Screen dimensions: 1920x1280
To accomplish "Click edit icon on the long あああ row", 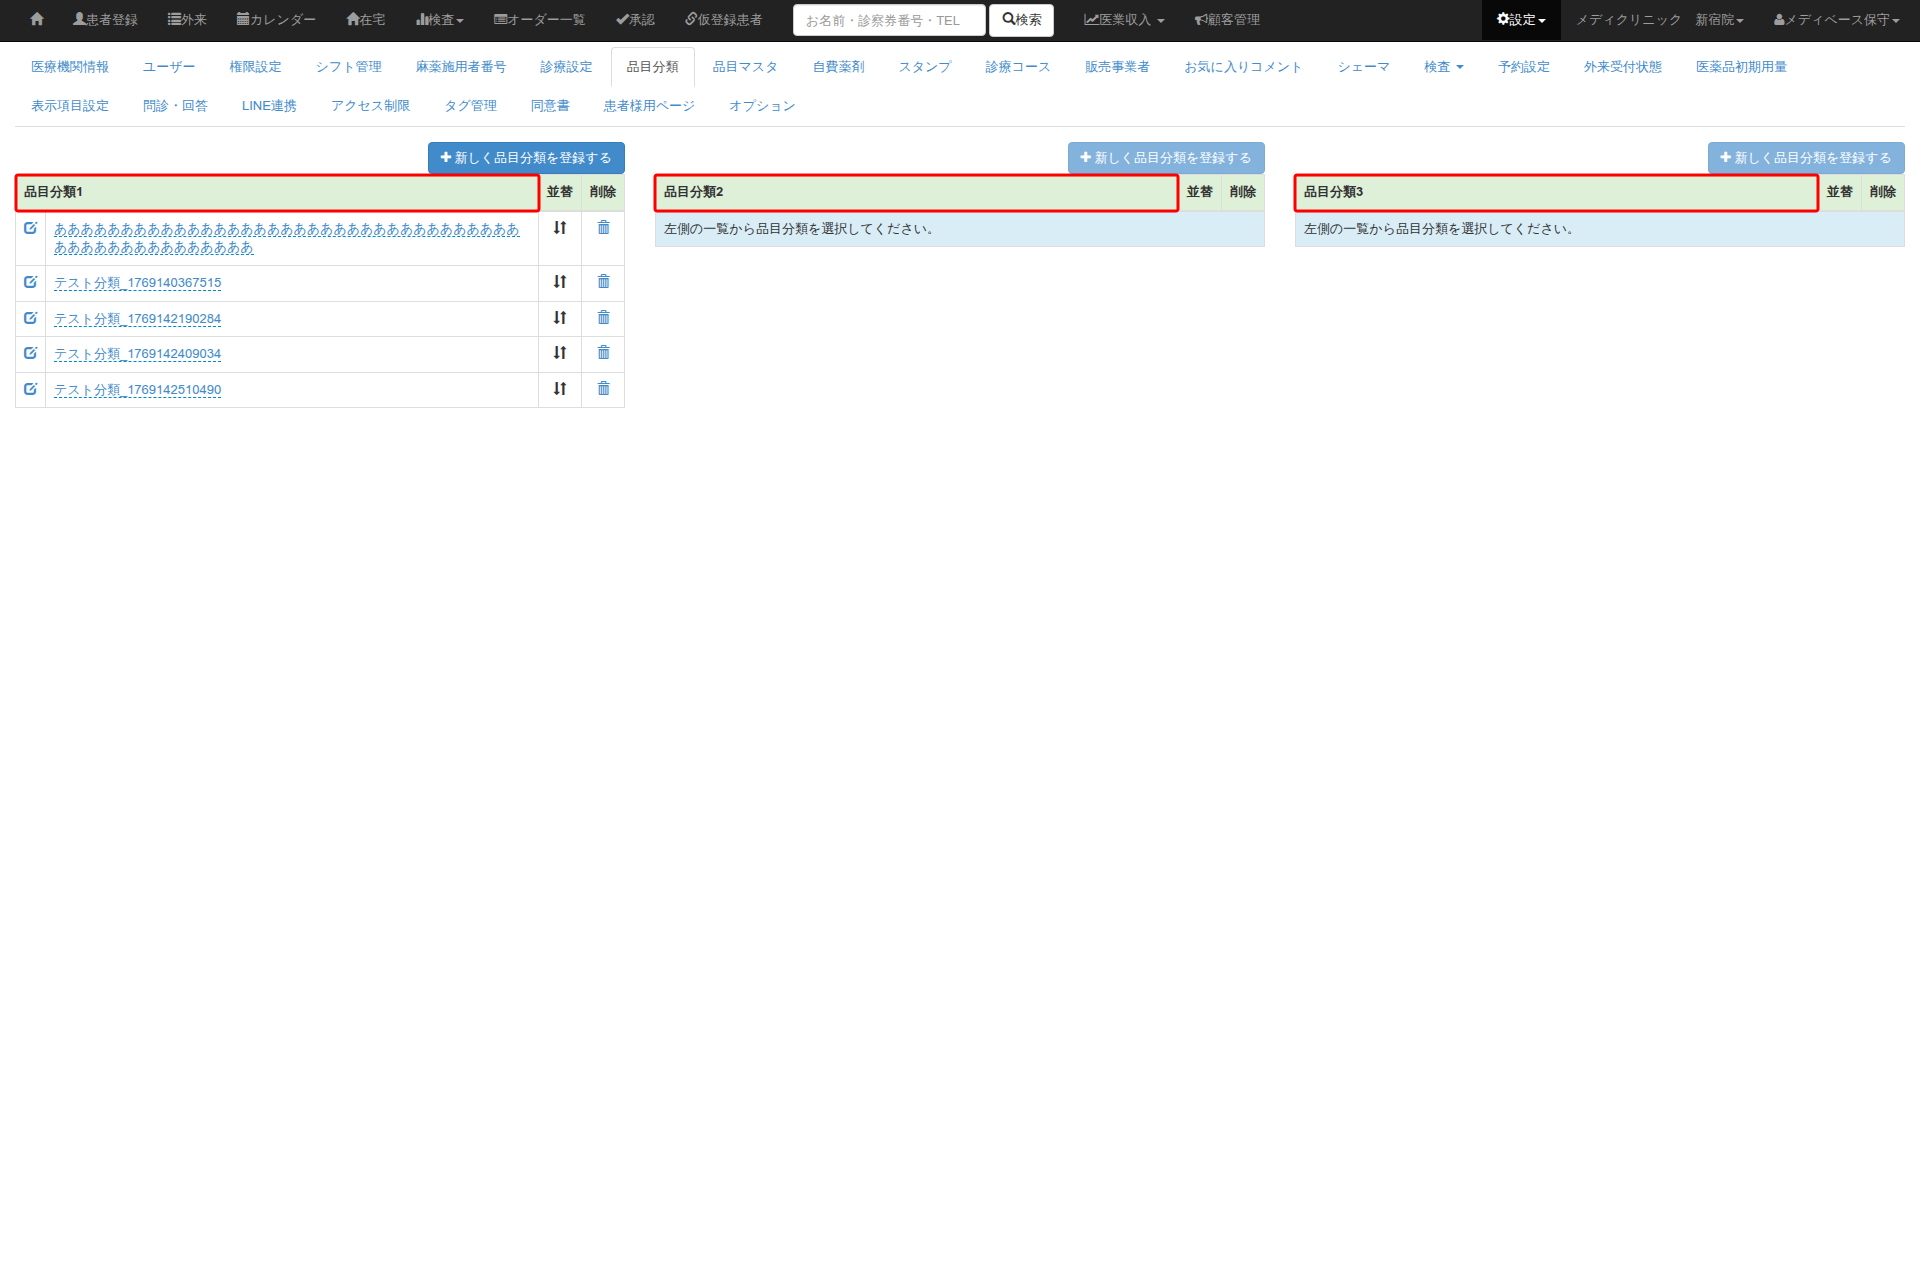I will (x=31, y=228).
